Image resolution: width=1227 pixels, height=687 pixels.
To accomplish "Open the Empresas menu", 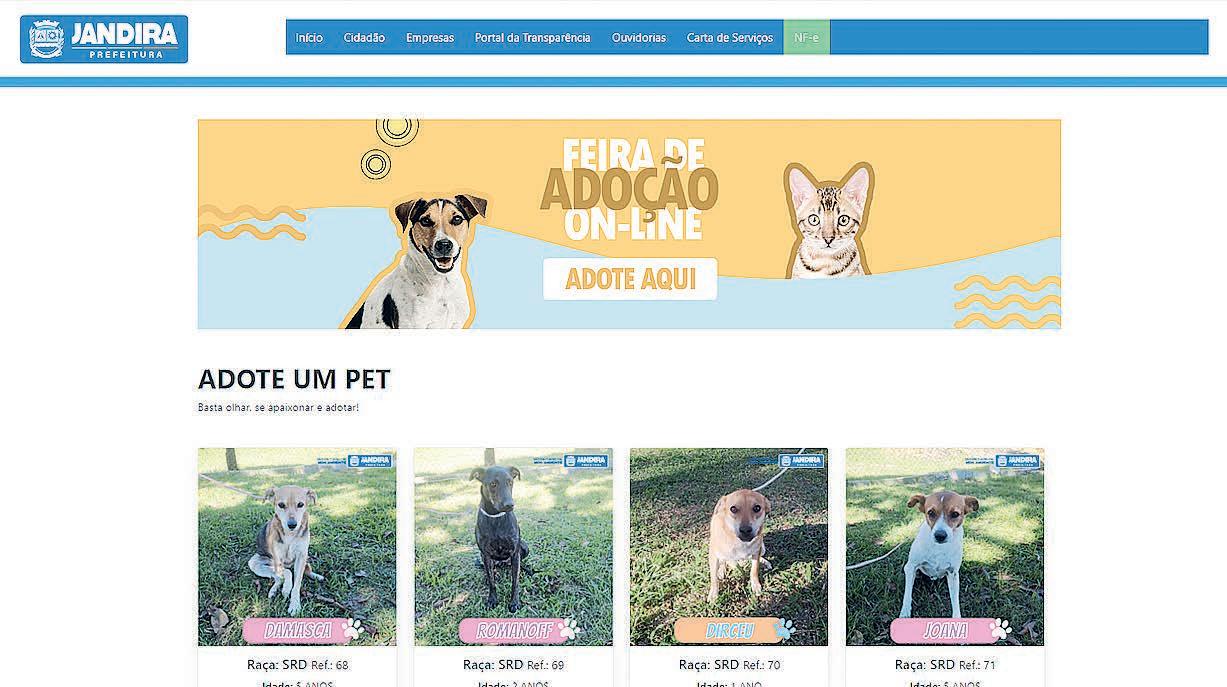I will pyautogui.click(x=430, y=38).
